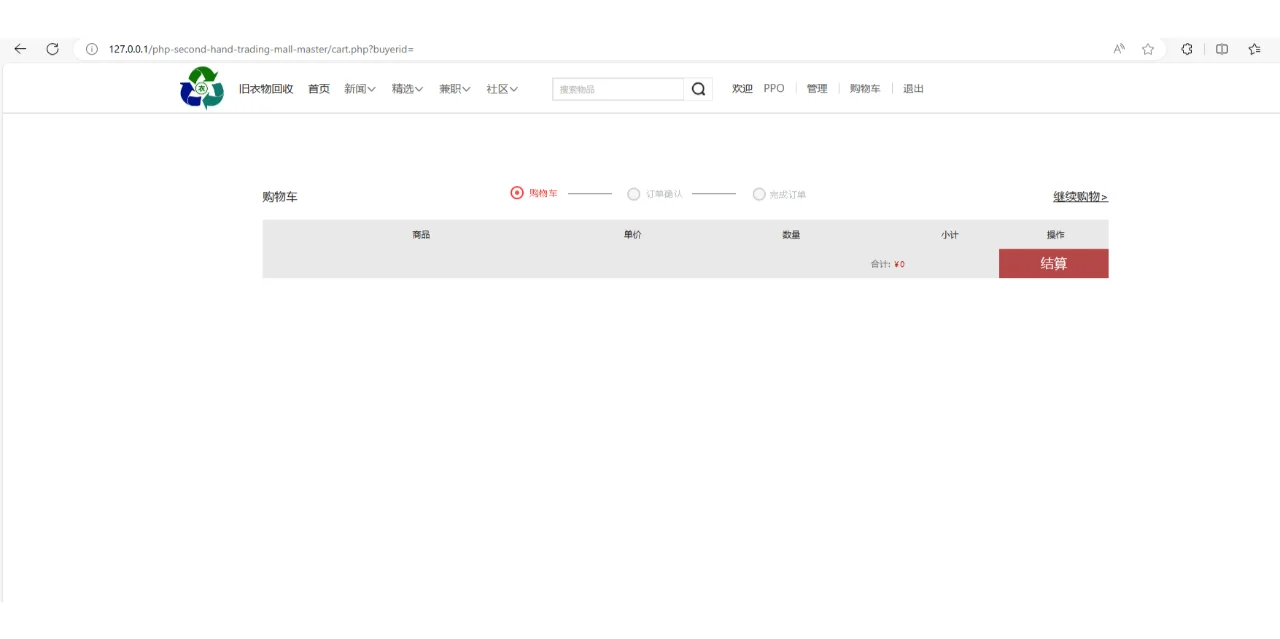
Task: Add this page to favorites via the star
Action: (x=1147, y=48)
